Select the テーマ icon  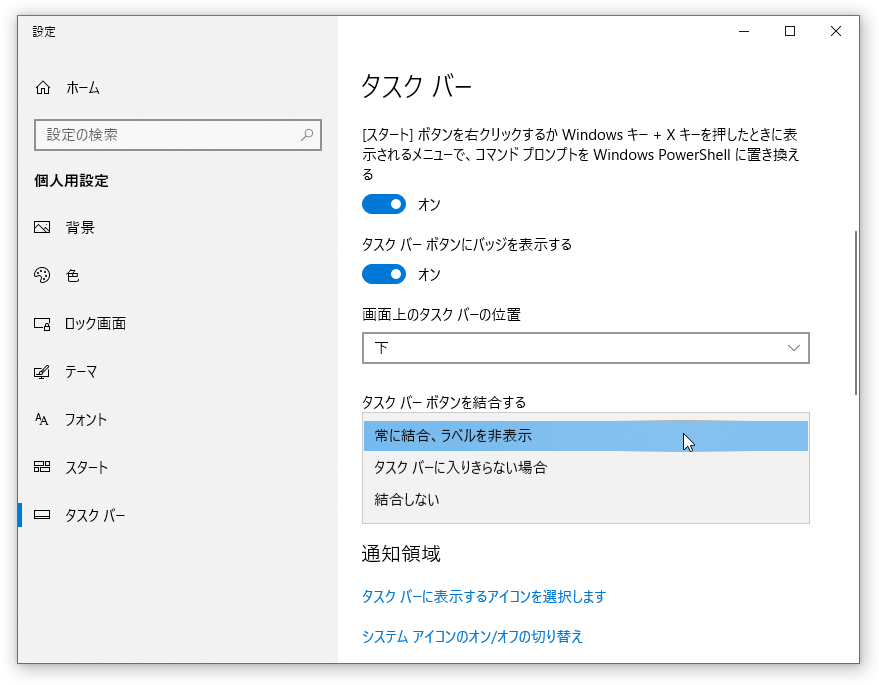[42, 372]
